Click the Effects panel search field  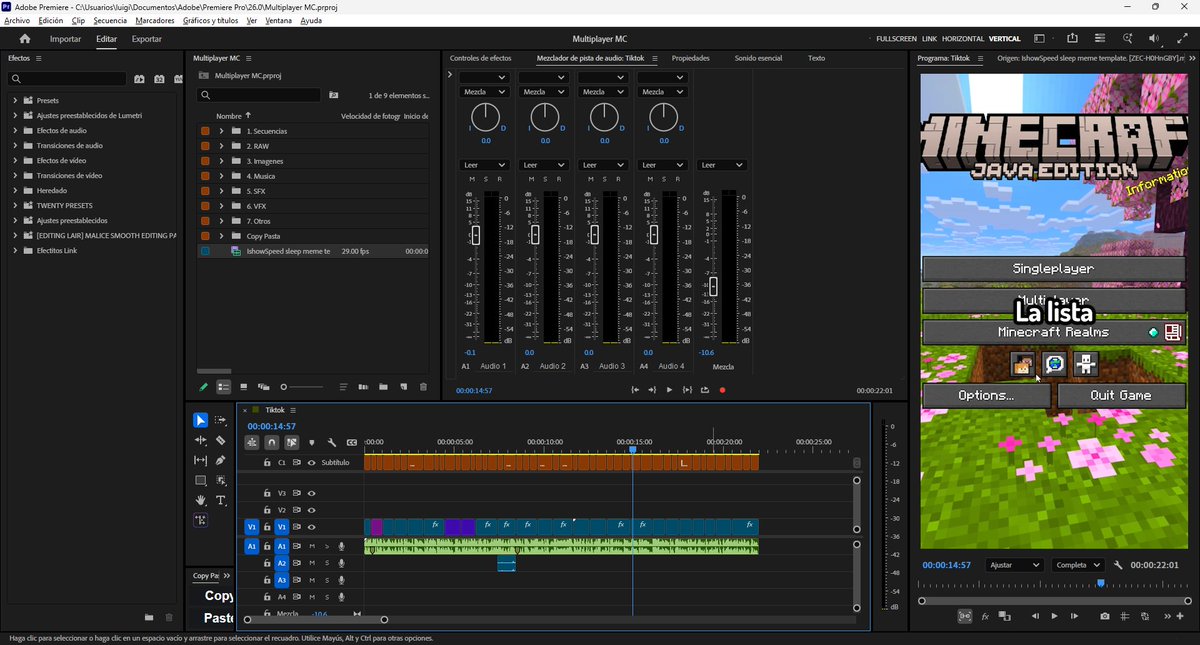[x=68, y=79]
